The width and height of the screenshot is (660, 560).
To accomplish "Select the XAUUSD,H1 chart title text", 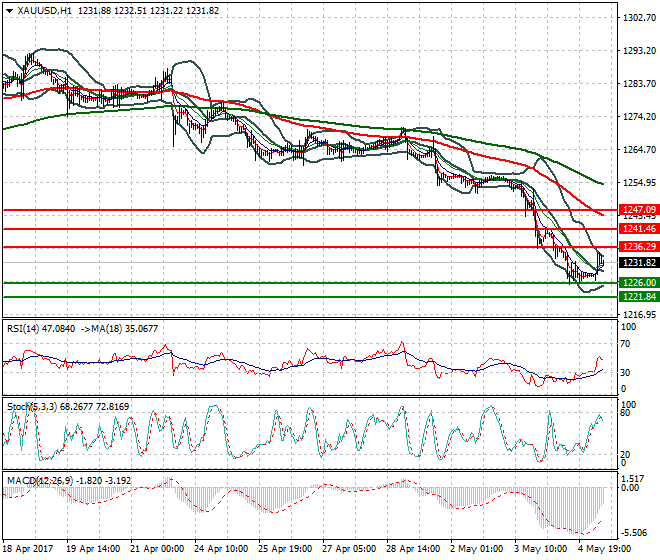I will point(44,11).
